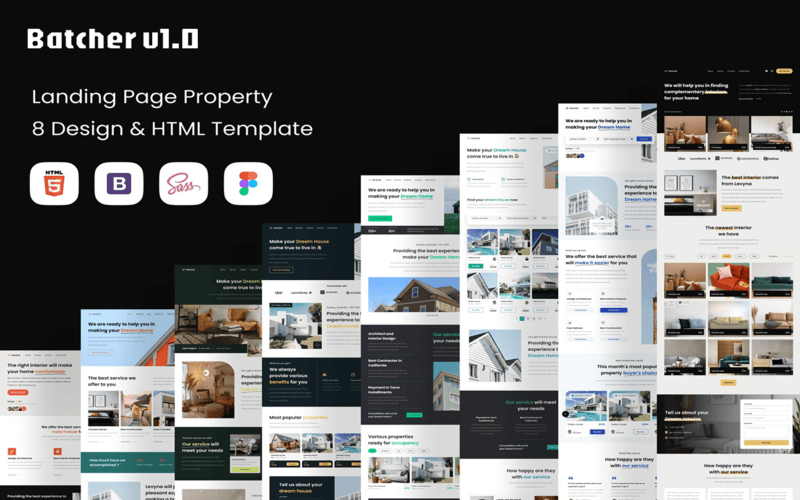800x500 pixels.
Task: Click the 'Batcher v1.0' title text
Action: (x=113, y=39)
